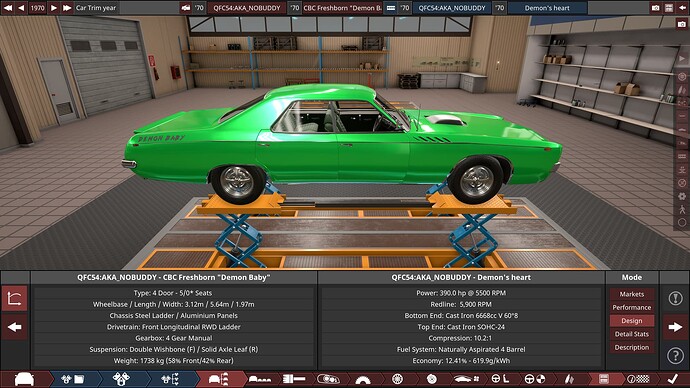Open the CBC Freshborn trim name selector
Viewport: 690px width, 388px height.
click(342, 8)
